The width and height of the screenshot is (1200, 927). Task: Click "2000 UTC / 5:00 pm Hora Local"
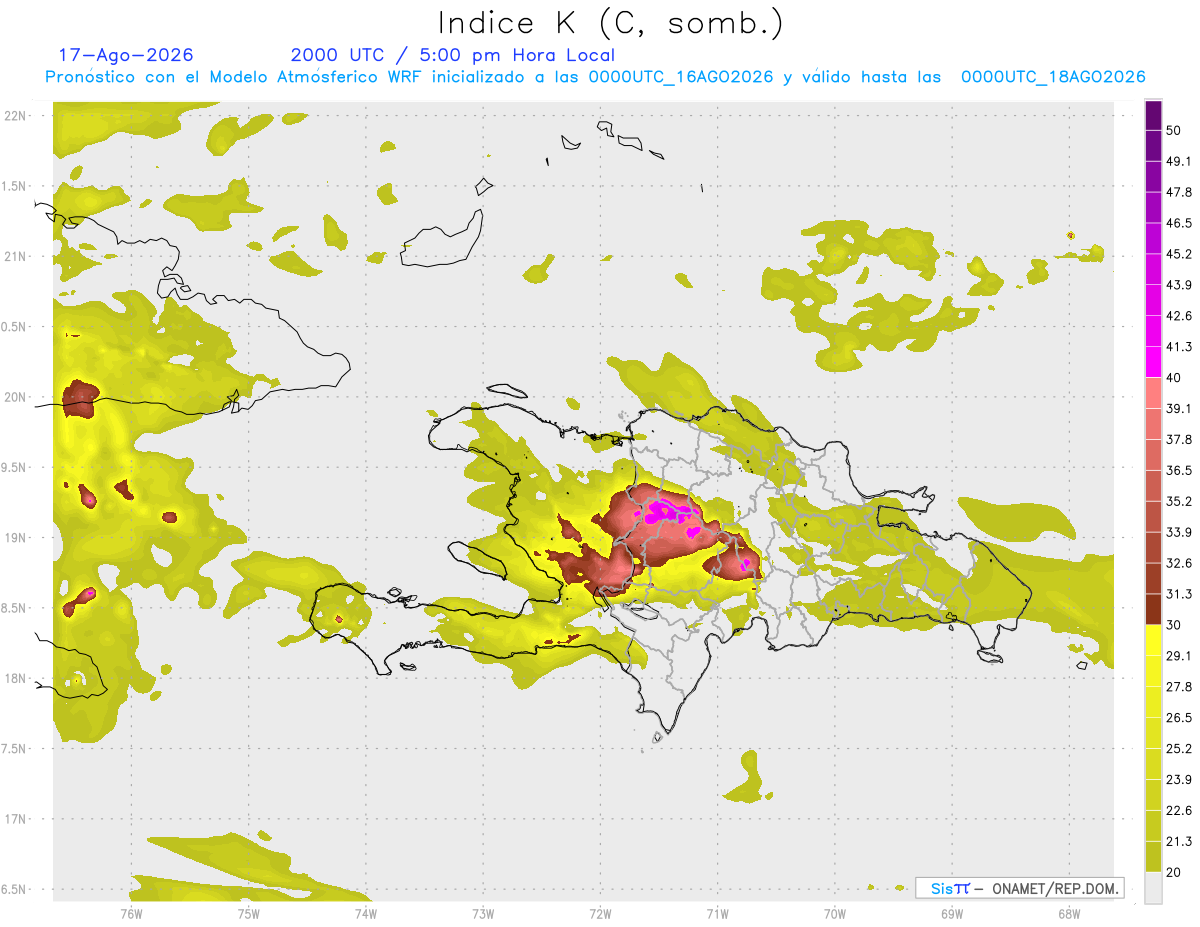tap(453, 55)
